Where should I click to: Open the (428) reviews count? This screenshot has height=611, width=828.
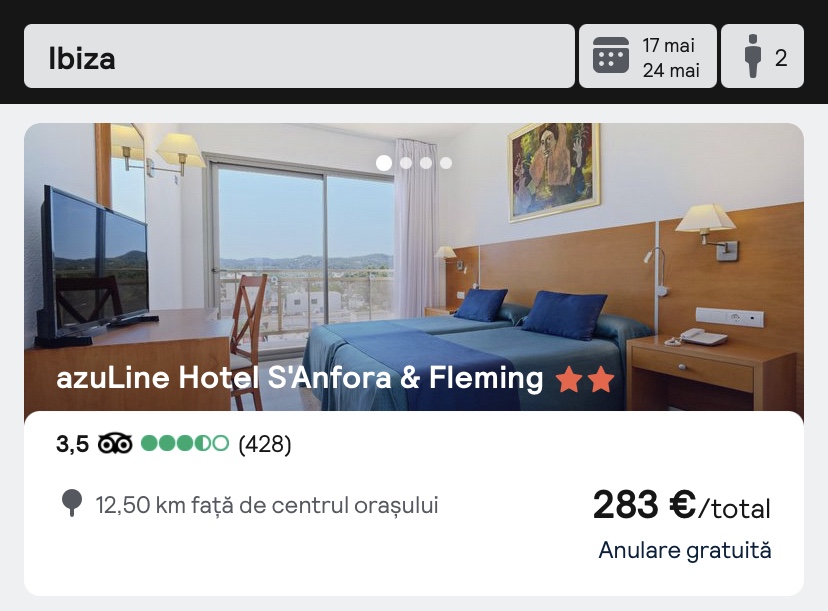(265, 444)
